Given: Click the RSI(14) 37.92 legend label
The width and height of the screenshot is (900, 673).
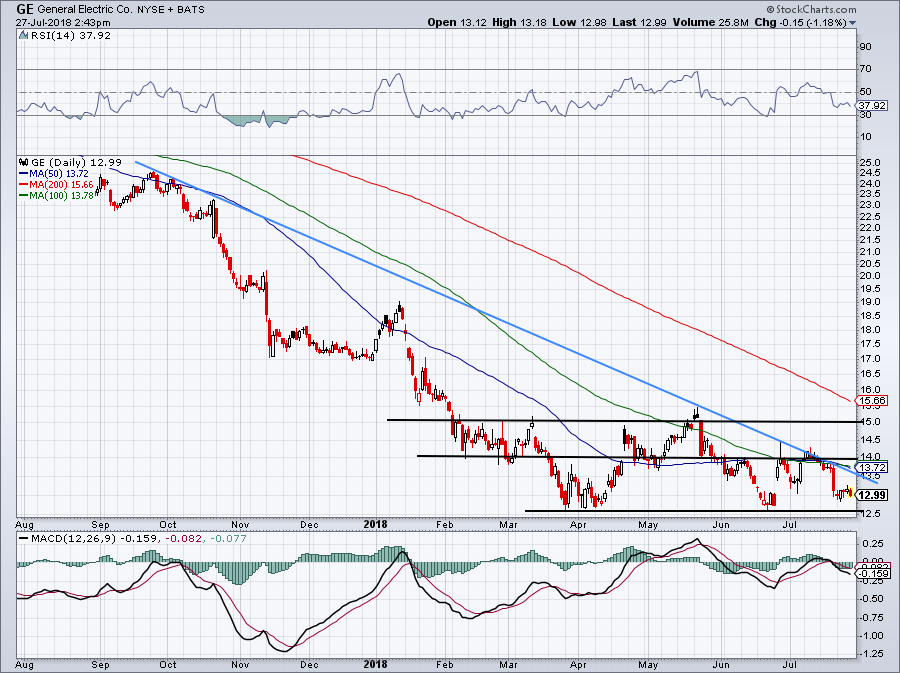Looking at the screenshot, I should (71, 36).
